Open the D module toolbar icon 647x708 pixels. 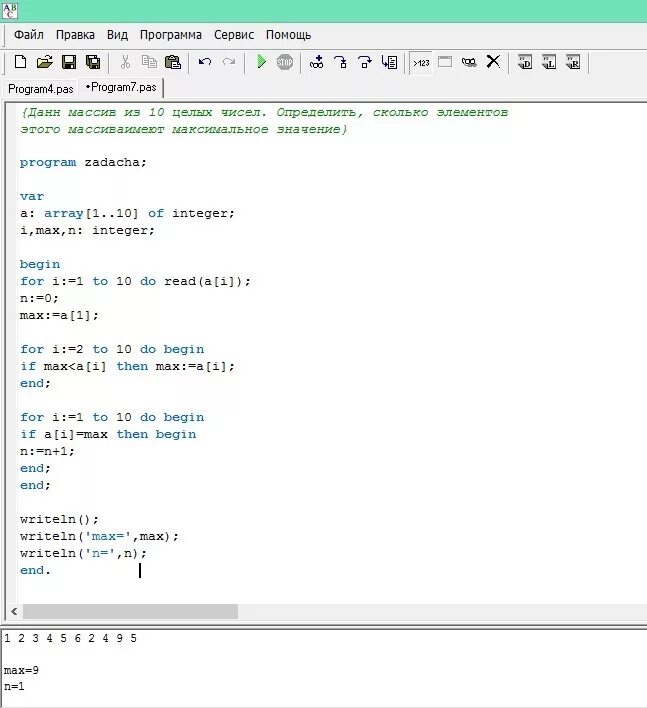click(525, 62)
